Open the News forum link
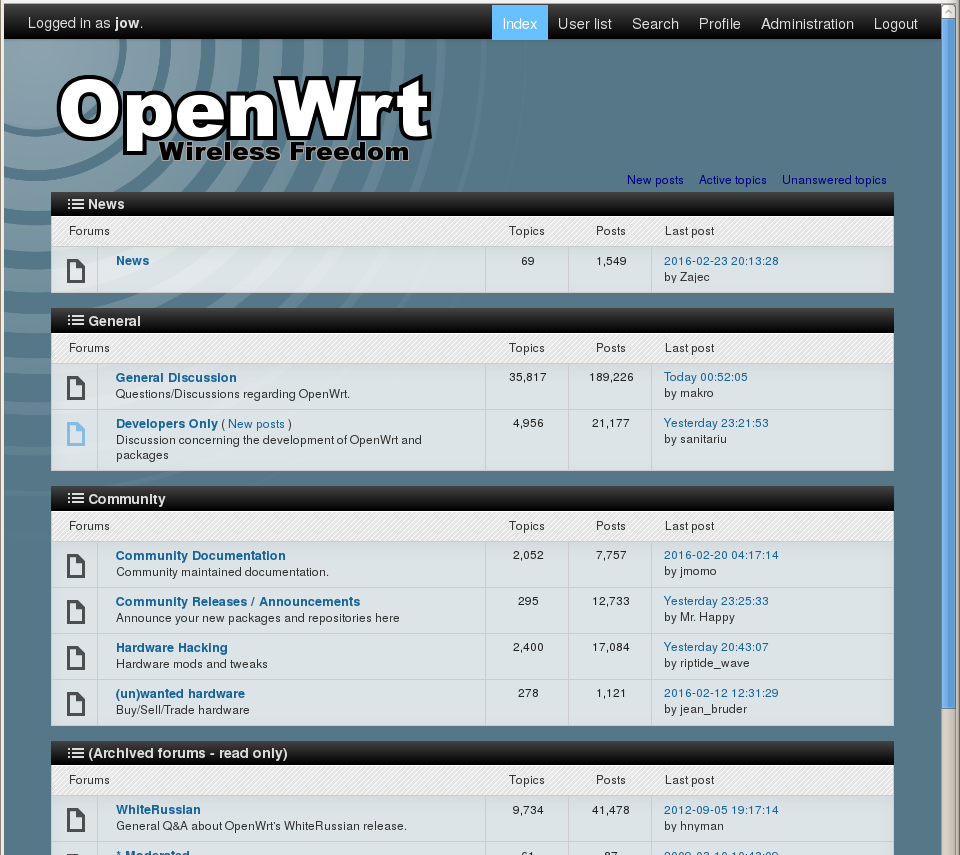Screen dimensions: 960x855 pyautogui.click(x=133, y=261)
